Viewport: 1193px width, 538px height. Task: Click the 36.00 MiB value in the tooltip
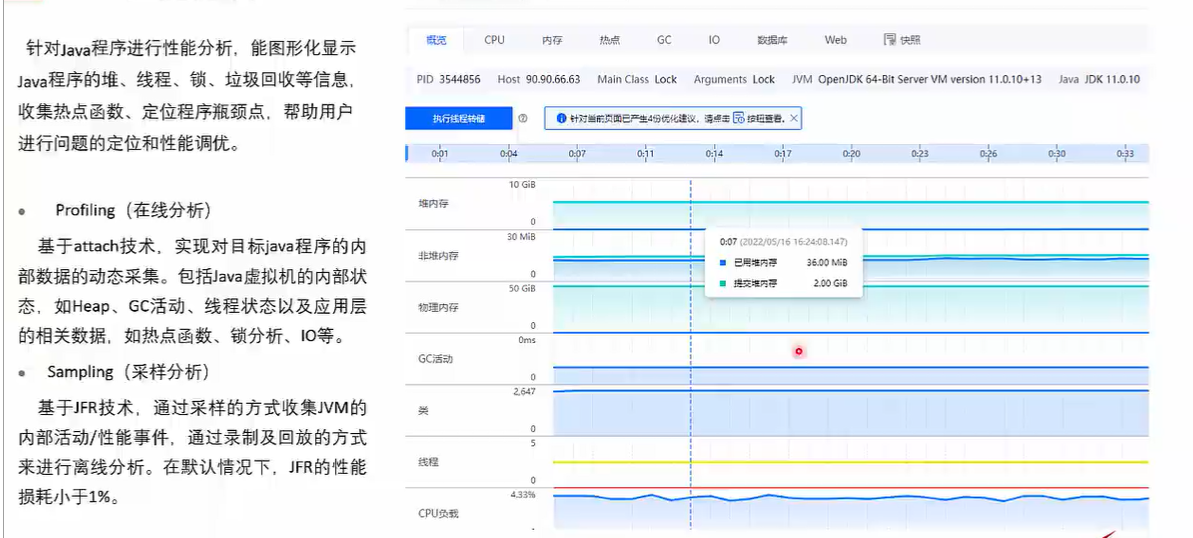click(x=826, y=263)
